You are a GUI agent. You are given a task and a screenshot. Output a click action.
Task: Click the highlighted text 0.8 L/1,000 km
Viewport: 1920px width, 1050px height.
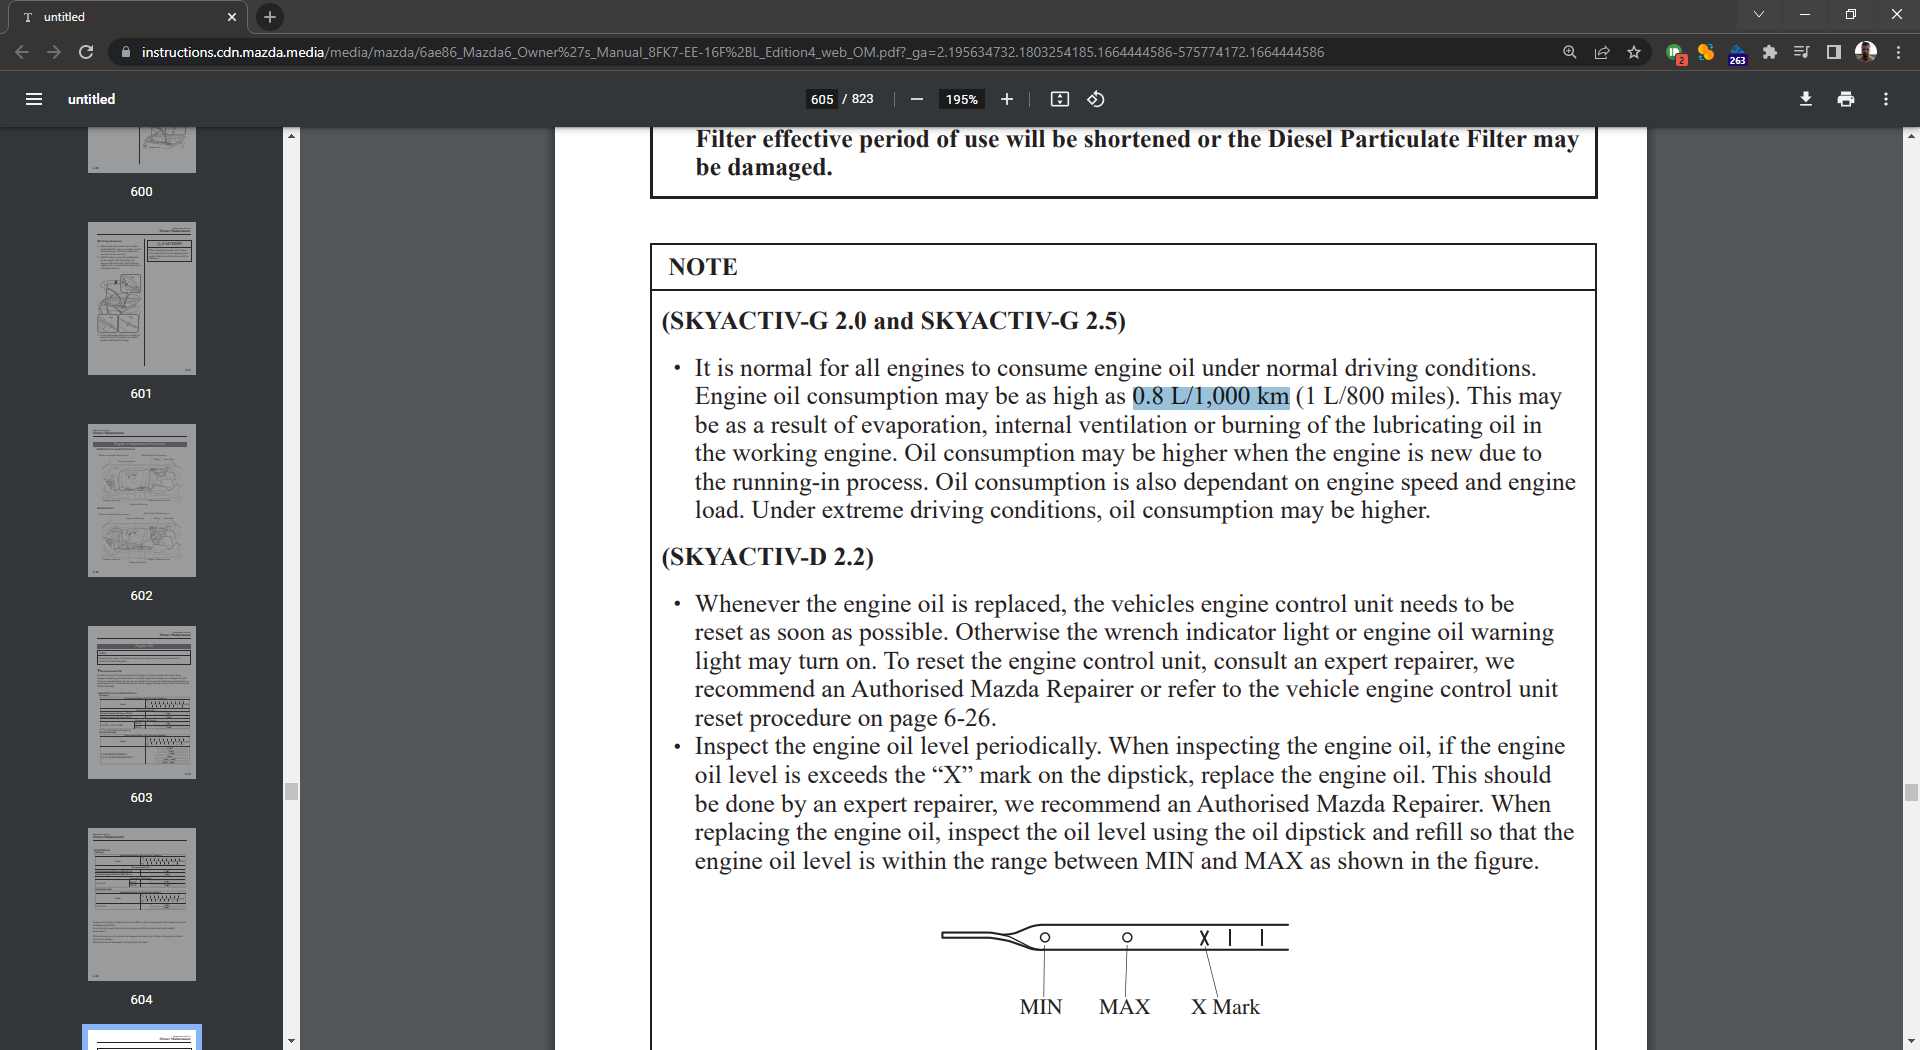click(1211, 397)
